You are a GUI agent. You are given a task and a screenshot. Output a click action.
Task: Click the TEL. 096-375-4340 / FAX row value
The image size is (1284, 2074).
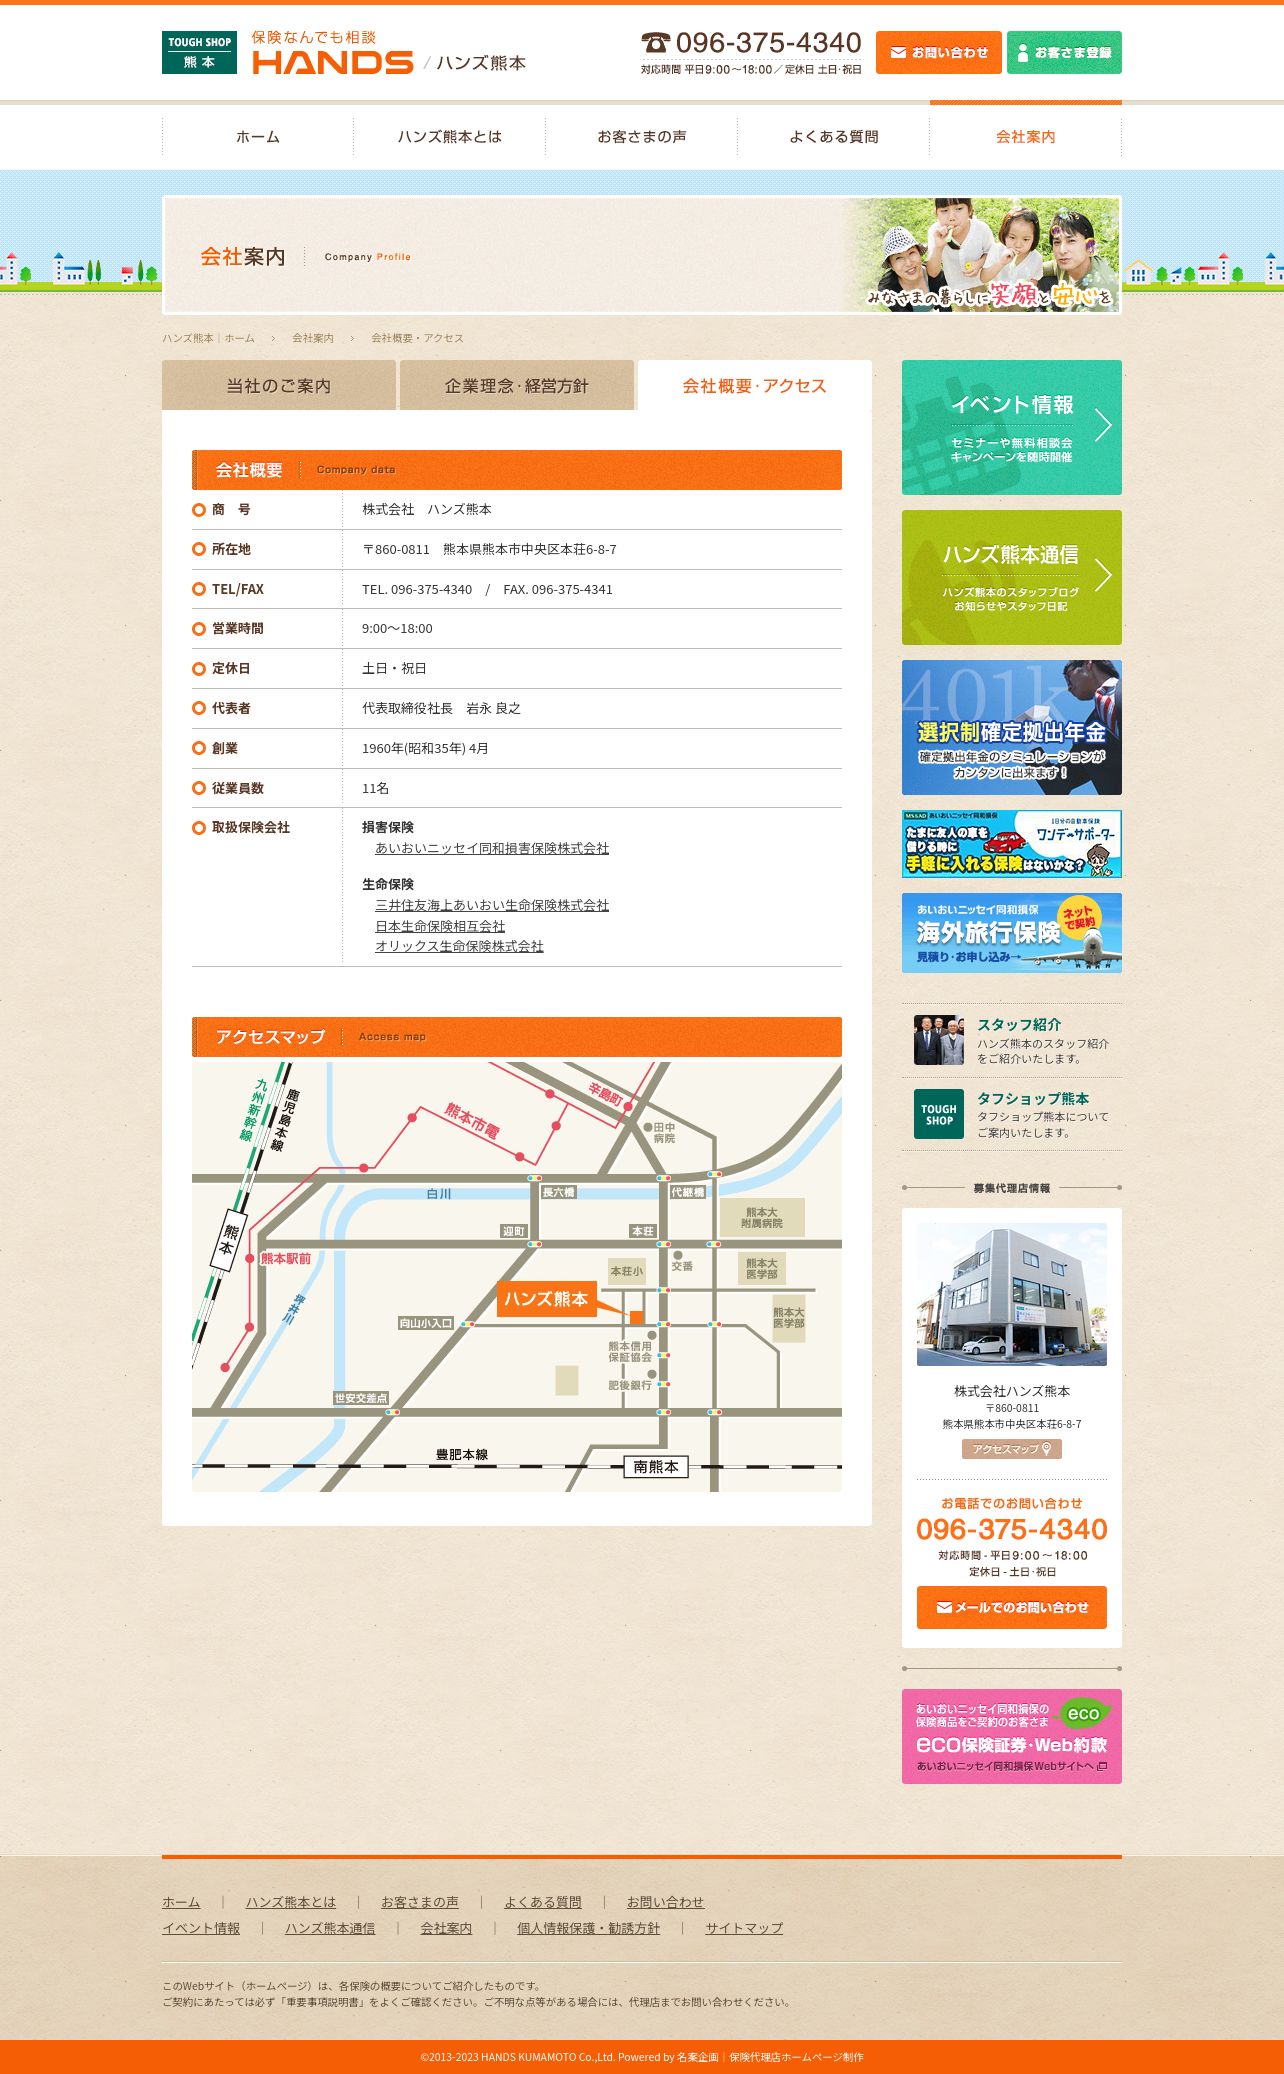click(487, 589)
